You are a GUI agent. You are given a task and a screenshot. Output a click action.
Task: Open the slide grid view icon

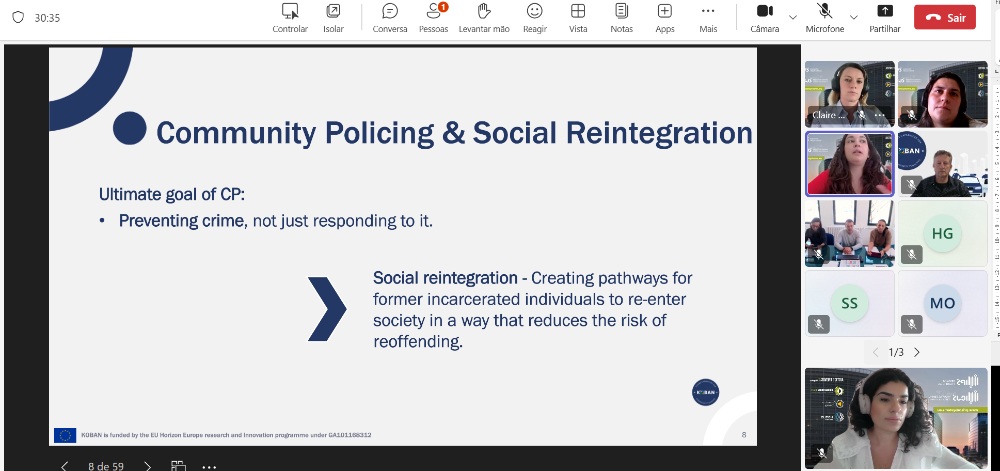pos(179,466)
